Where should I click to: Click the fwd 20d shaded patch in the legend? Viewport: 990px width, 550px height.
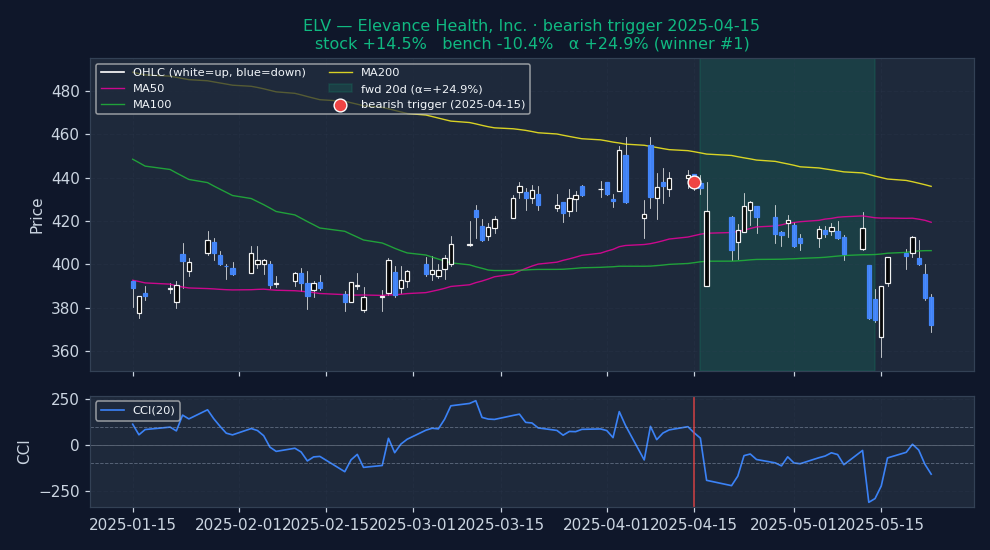click(340, 89)
